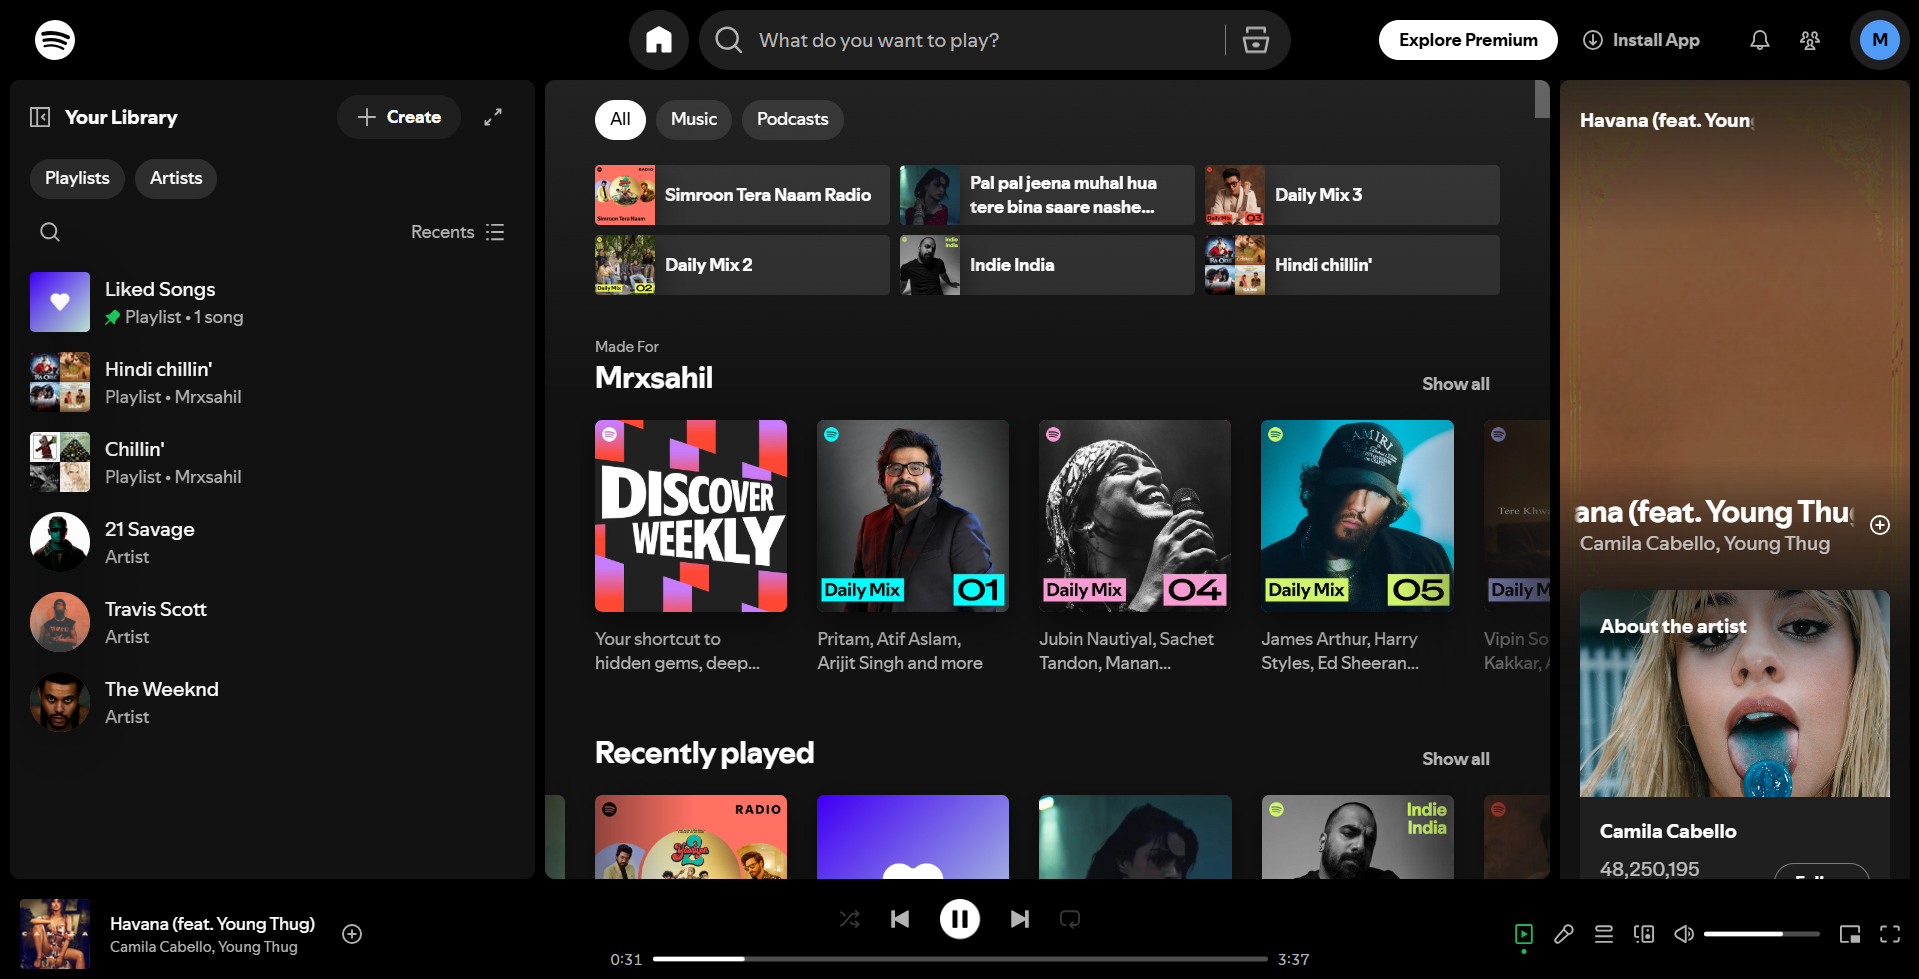This screenshot has height=979, width=1919.
Task: Open Friend Activity icon
Action: point(1810,40)
